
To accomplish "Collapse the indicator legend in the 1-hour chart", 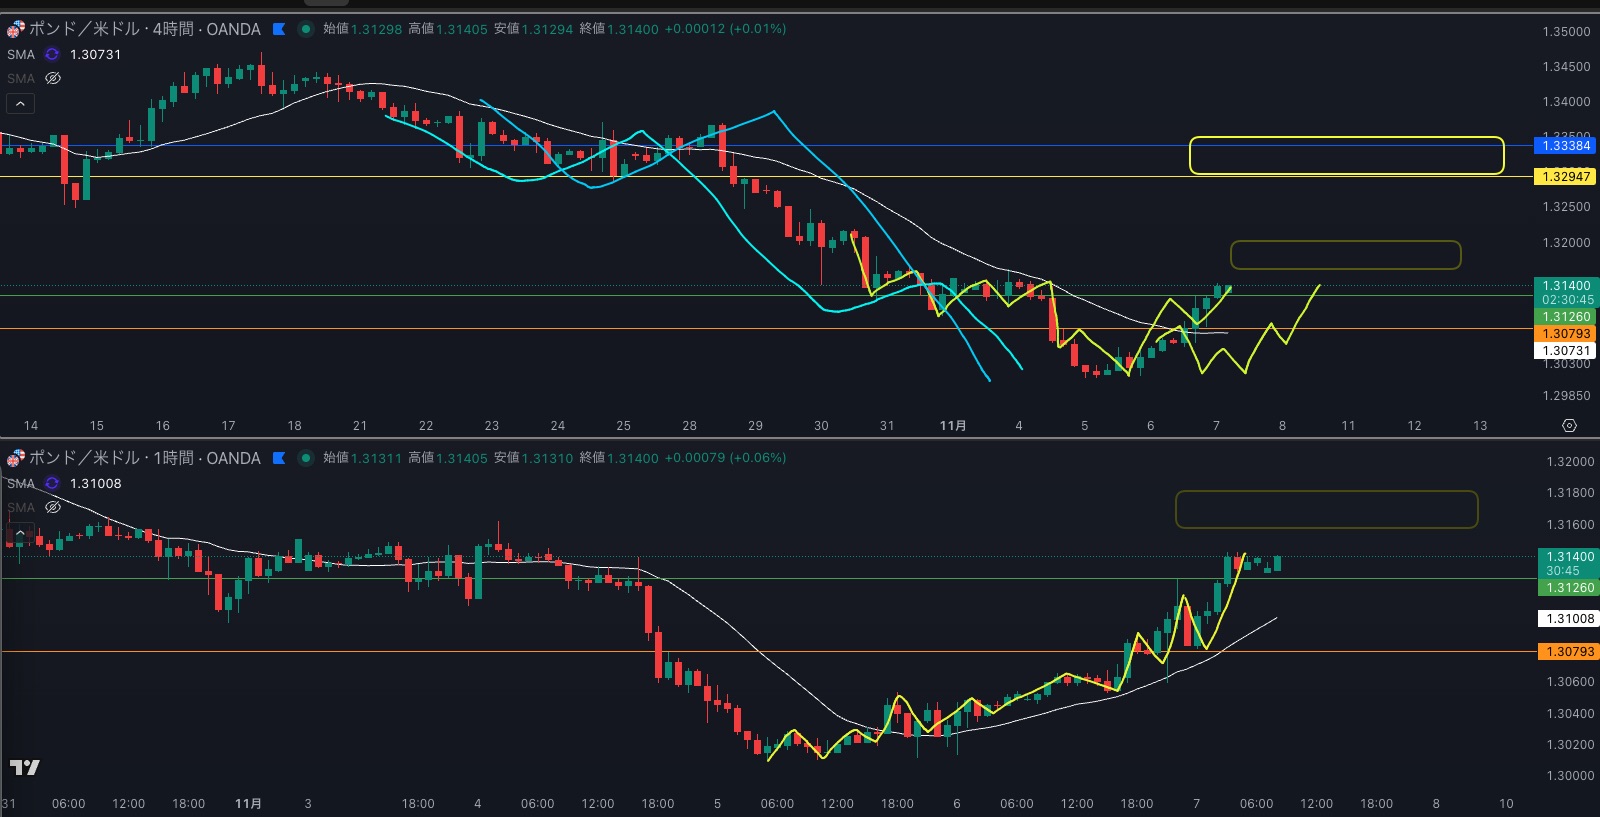I will [x=20, y=531].
